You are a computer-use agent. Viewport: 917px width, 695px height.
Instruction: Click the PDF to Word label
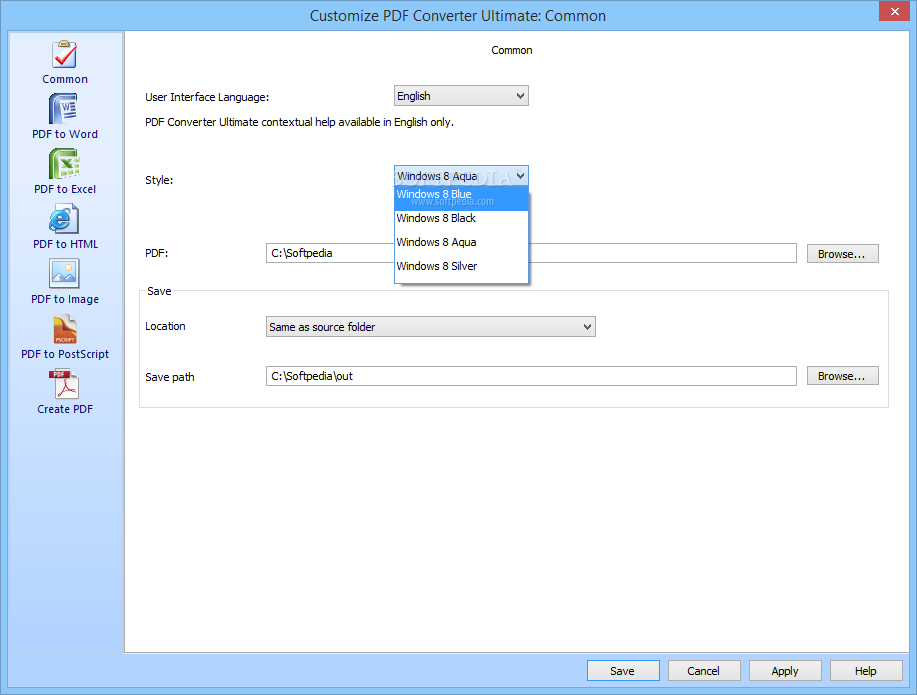65,134
